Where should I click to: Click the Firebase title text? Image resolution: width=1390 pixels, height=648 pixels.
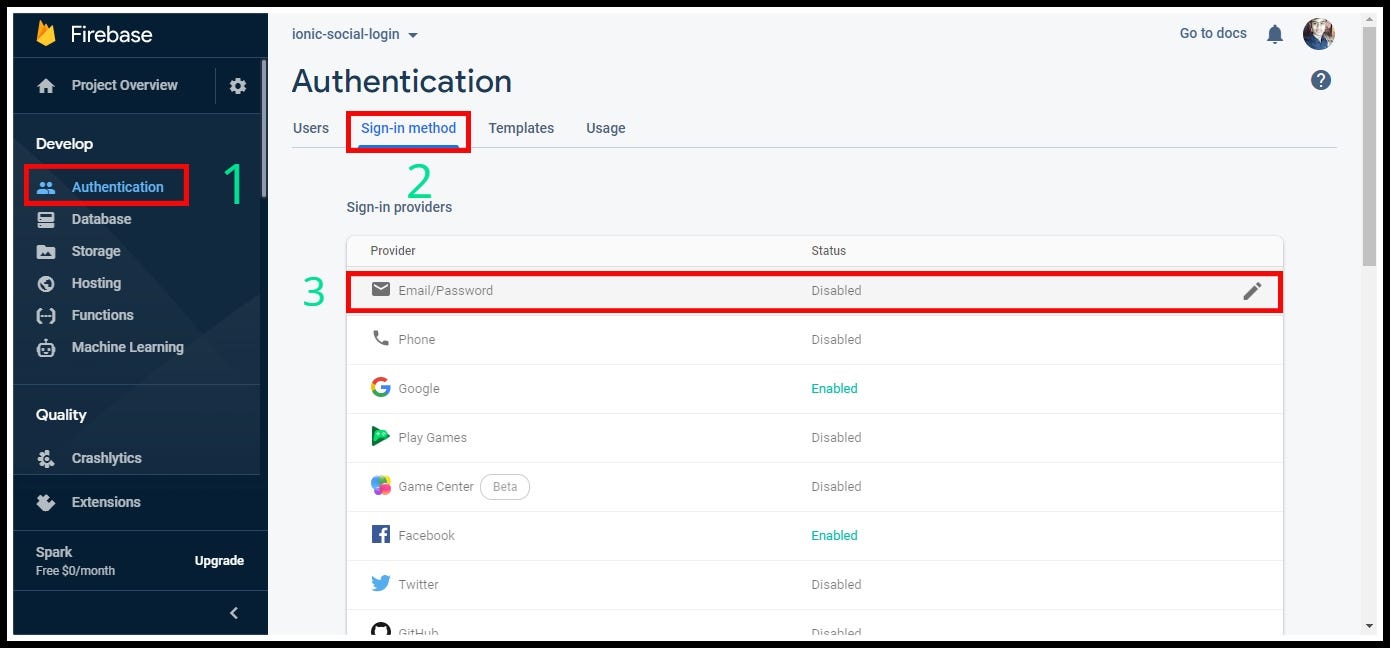pos(111,34)
